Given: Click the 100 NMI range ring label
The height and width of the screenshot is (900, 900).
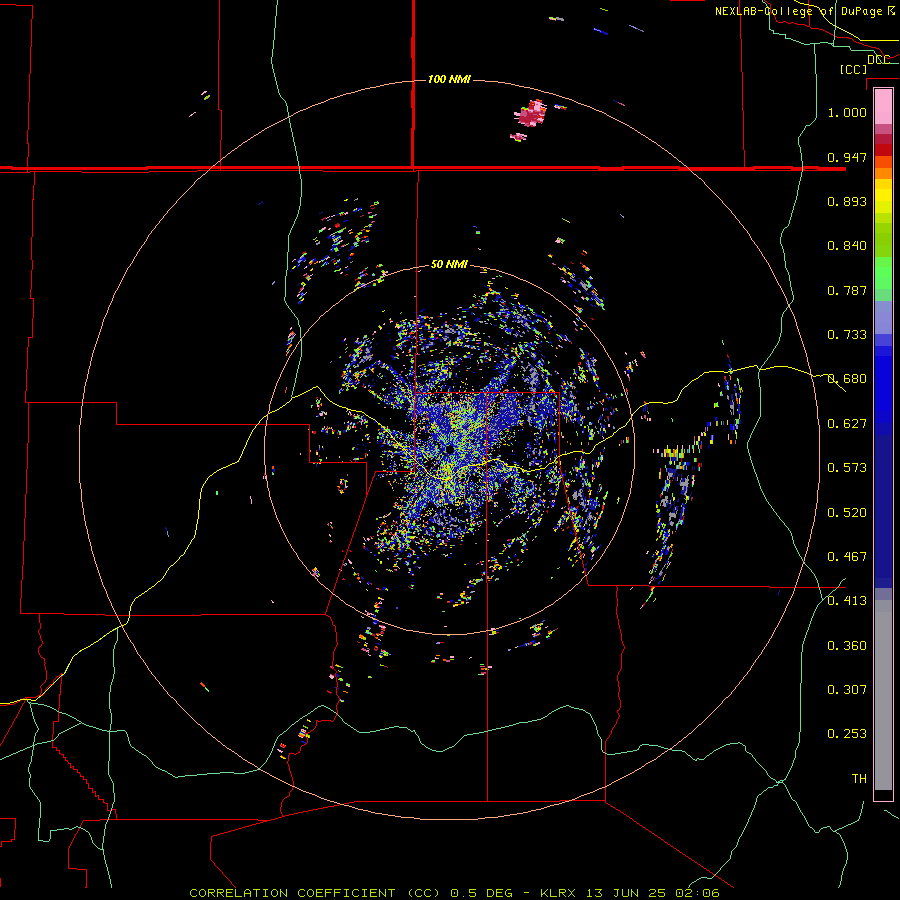Looking at the screenshot, I should 449,79.
